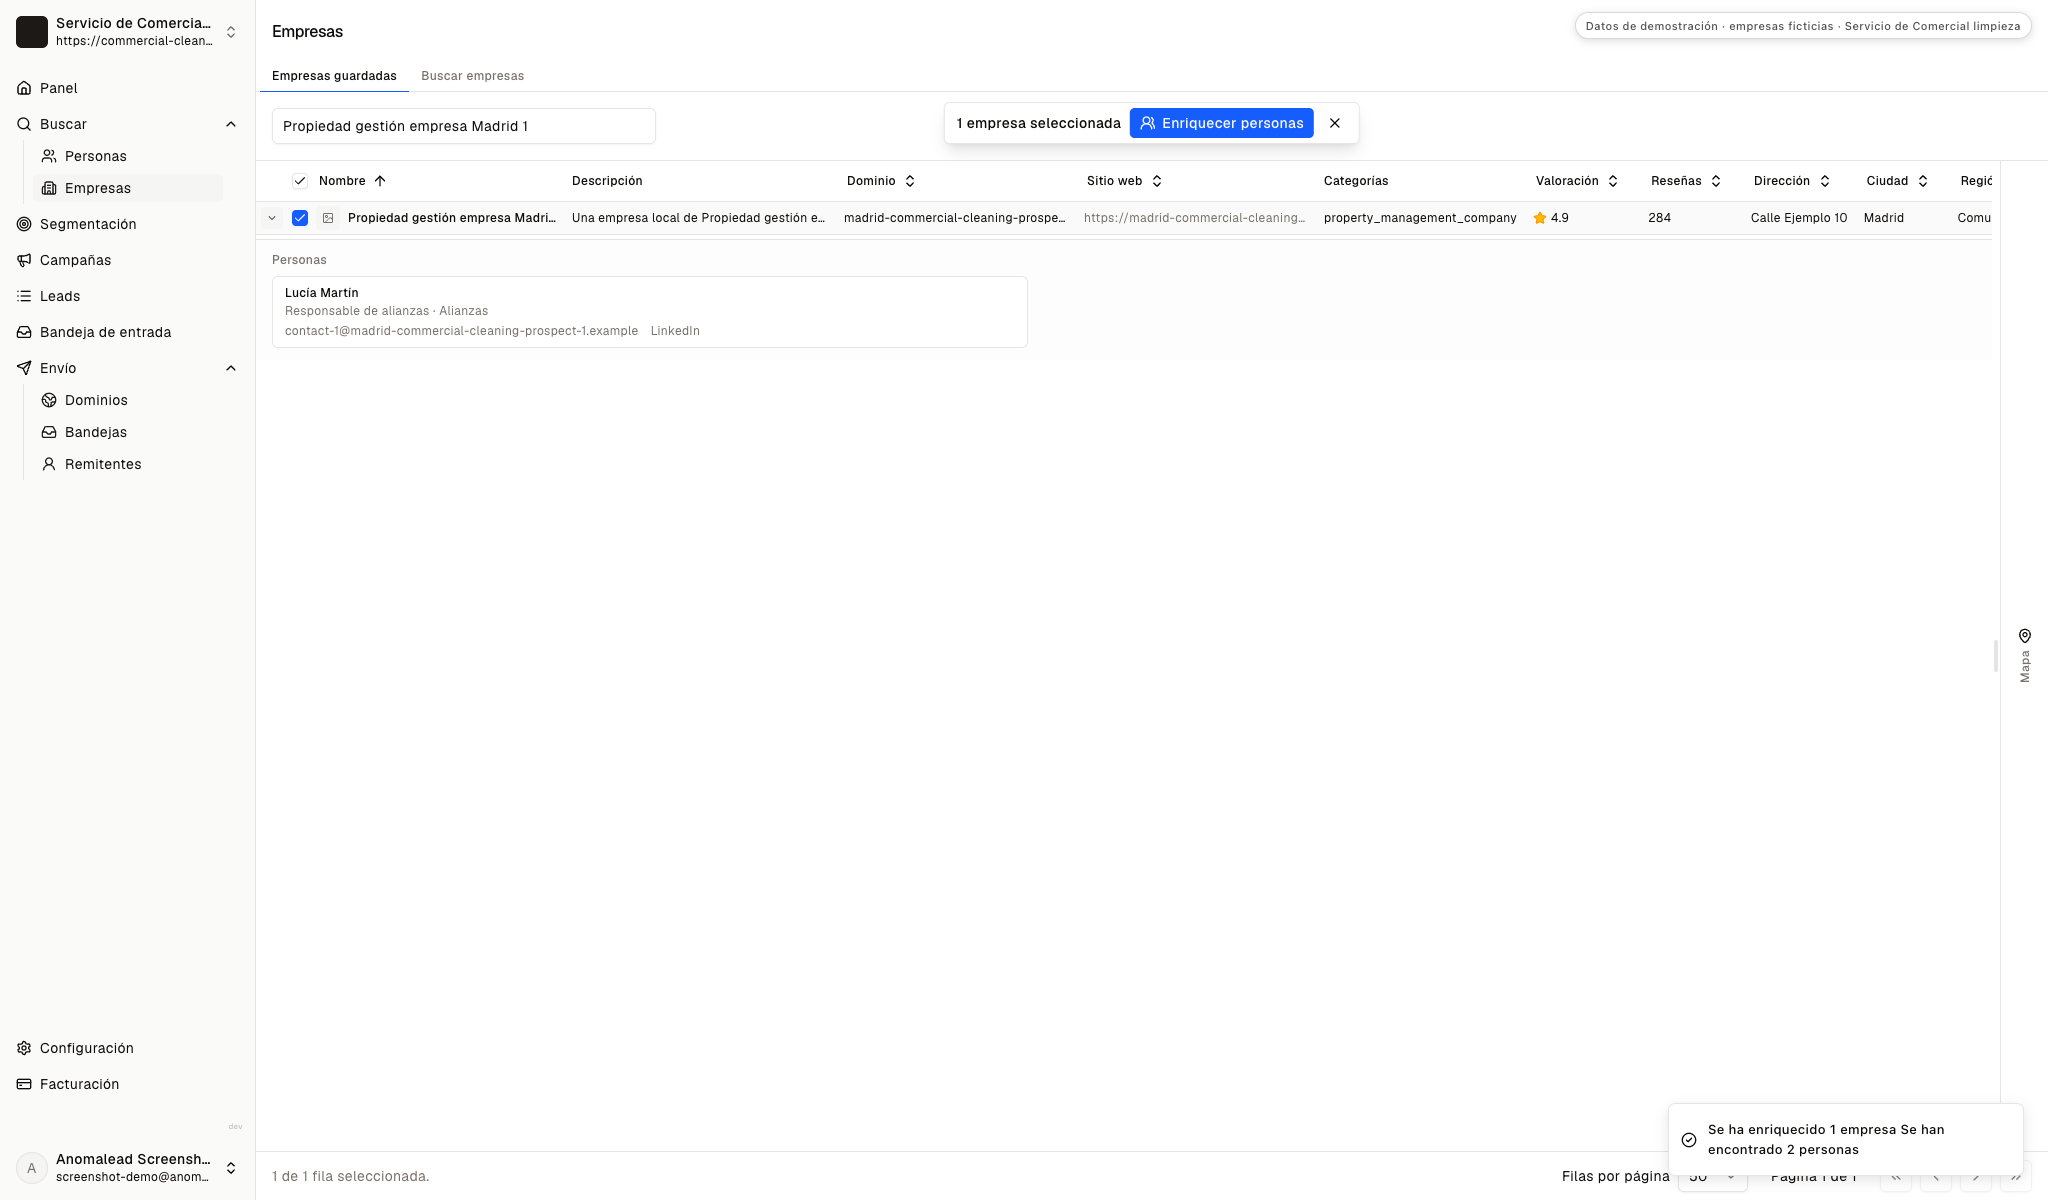Open the Configuración gear icon
The width and height of the screenshot is (2048, 1200).
(x=24, y=1048)
